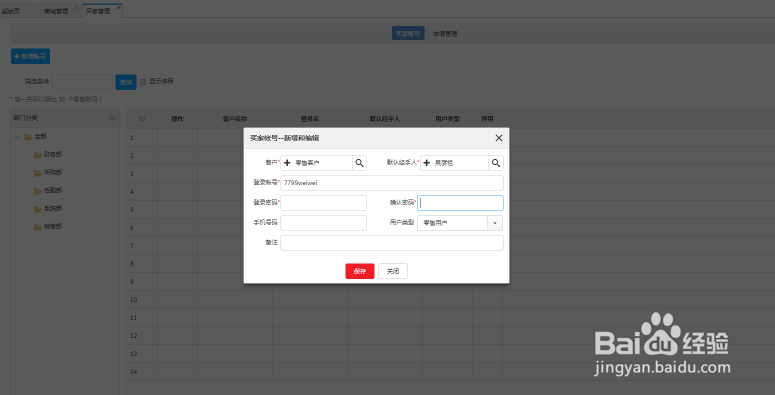Viewport: 775px width, 395px height.
Task: Click the 默认经手人 column header
Action: [385, 119]
